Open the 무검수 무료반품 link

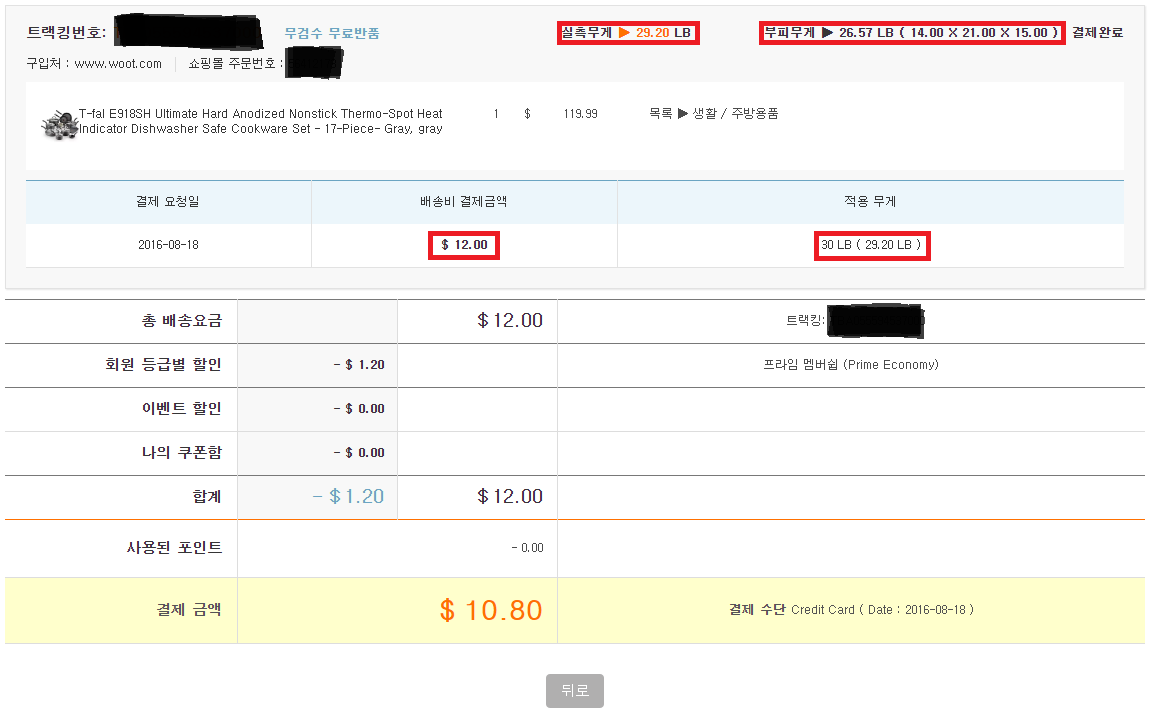click(x=331, y=33)
